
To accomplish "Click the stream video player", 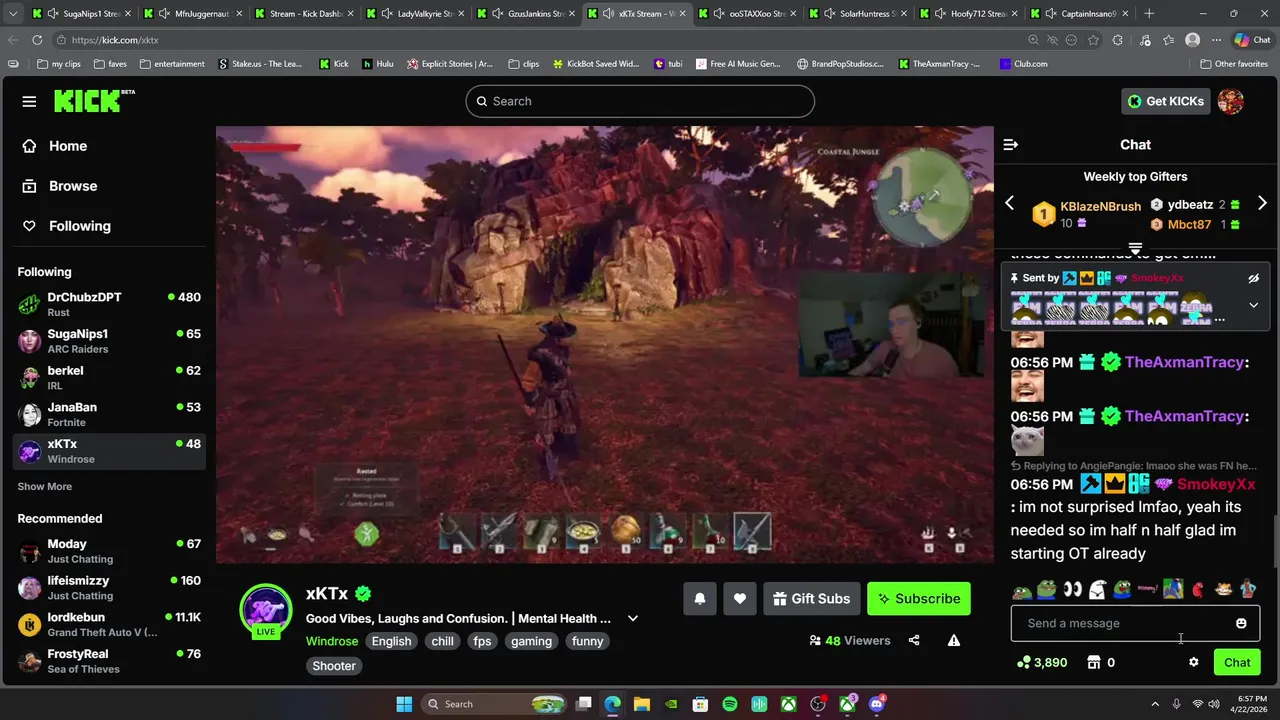I will pyautogui.click(x=605, y=345).
